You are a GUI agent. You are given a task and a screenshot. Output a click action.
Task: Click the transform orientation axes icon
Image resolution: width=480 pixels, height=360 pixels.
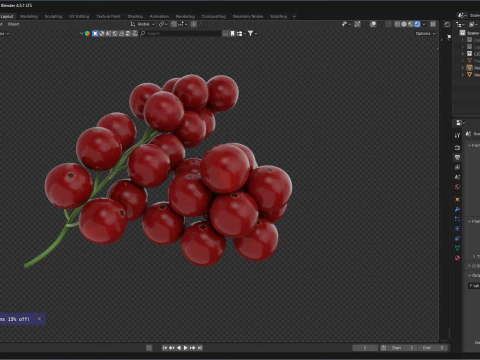coord(133,24)
